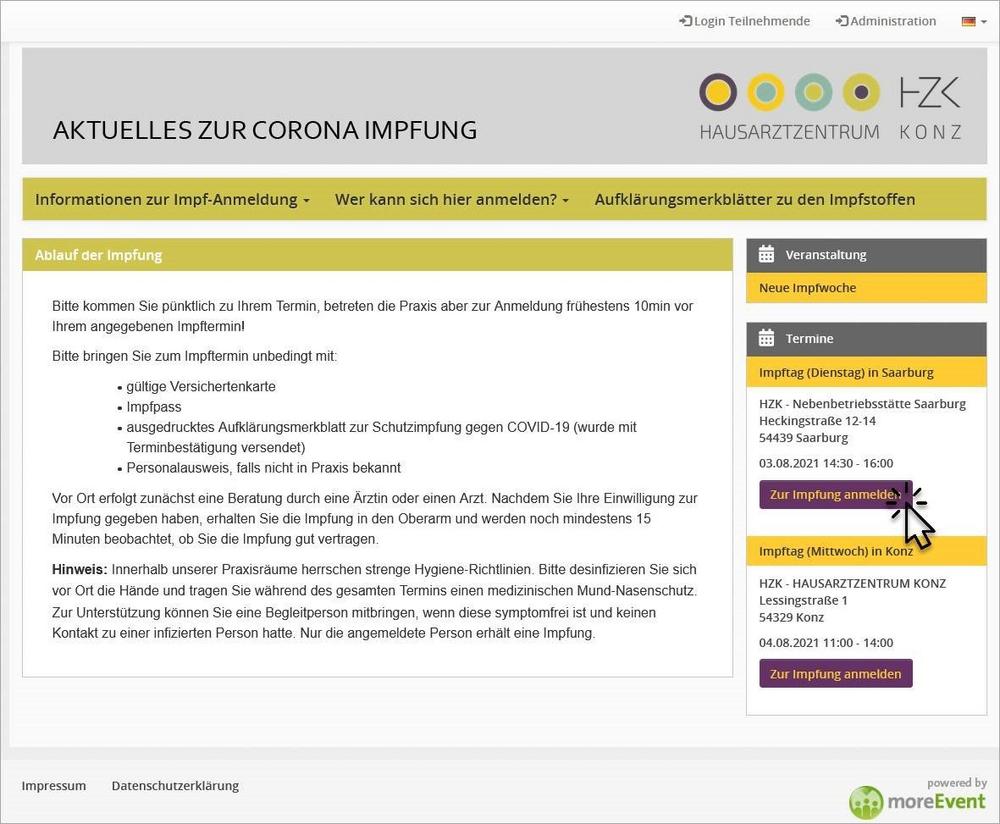Click the Impfpass list item
The width and height of the screenshot is (1000, 824).
154,407
